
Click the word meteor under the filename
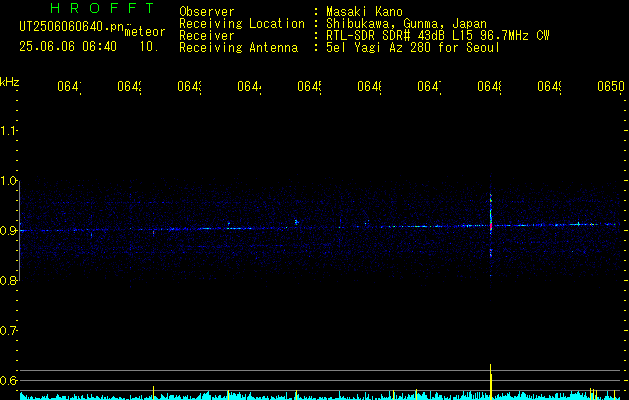pos(145,32)
